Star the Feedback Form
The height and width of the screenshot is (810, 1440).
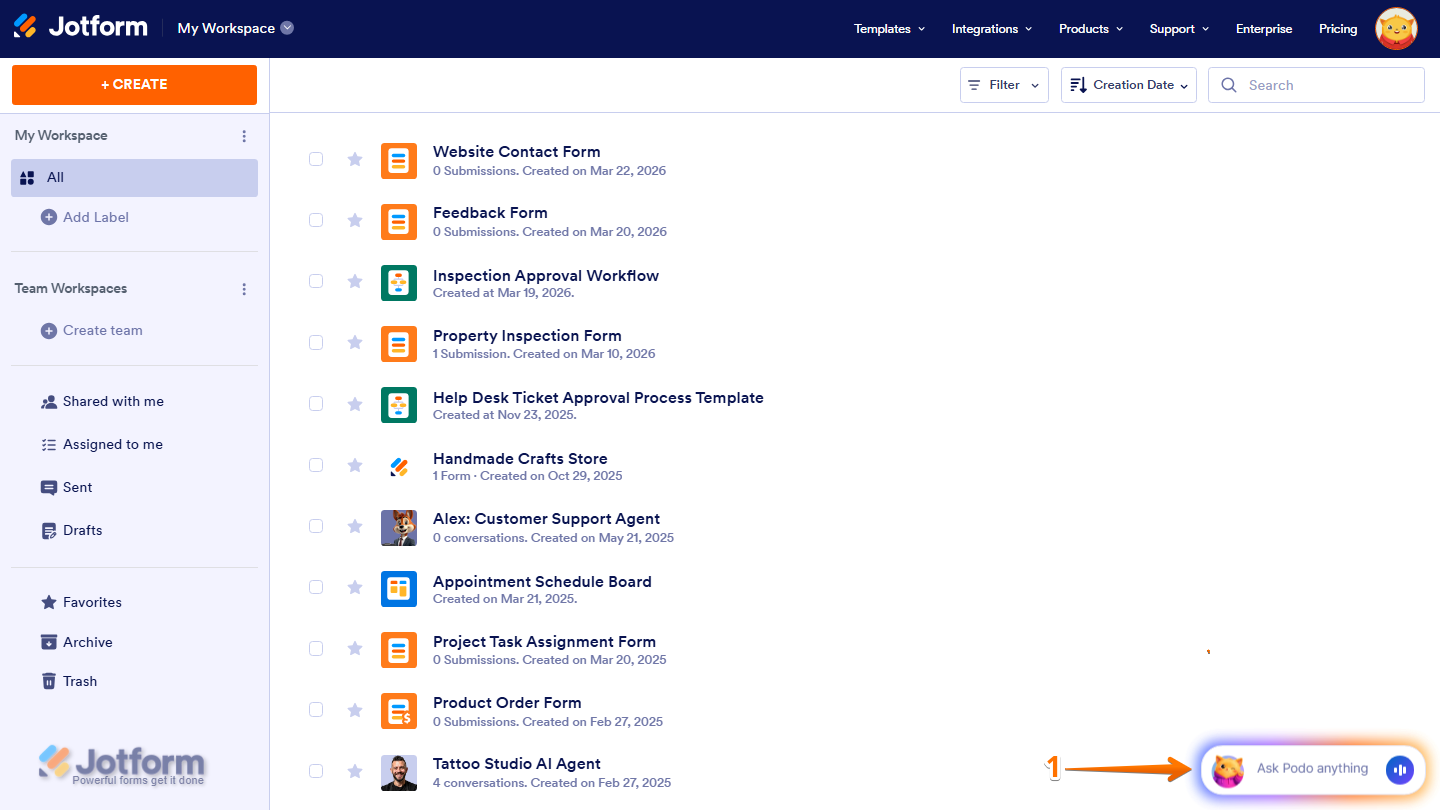click(354, 220)
